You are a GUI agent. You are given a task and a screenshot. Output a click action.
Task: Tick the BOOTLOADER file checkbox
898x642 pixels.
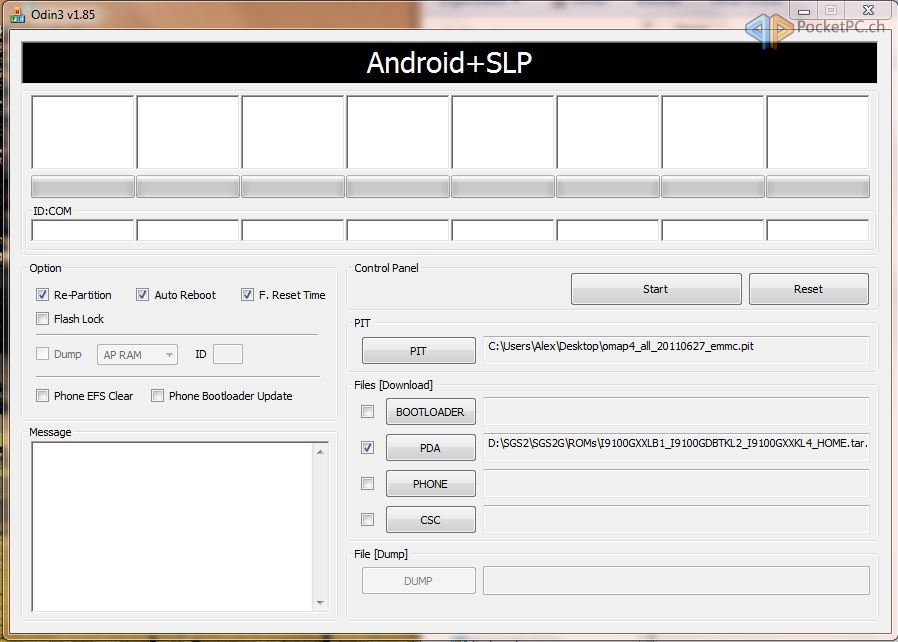[x=368, y=411]
